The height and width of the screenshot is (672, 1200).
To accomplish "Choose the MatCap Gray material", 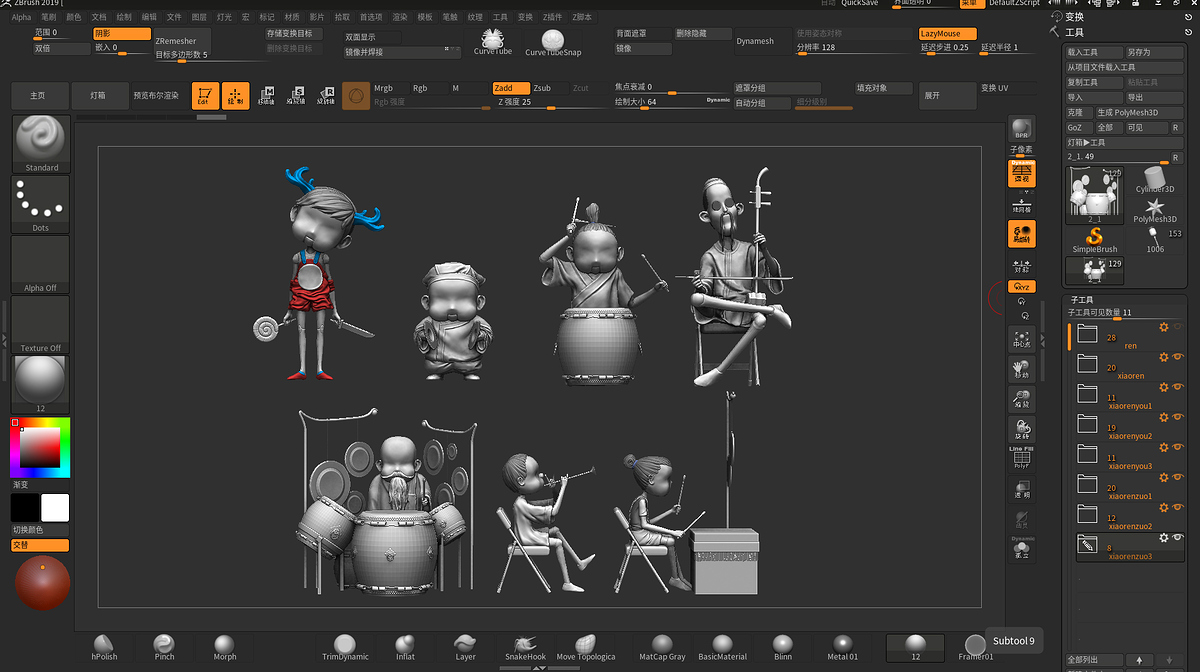I will click(x=662, y=648).
